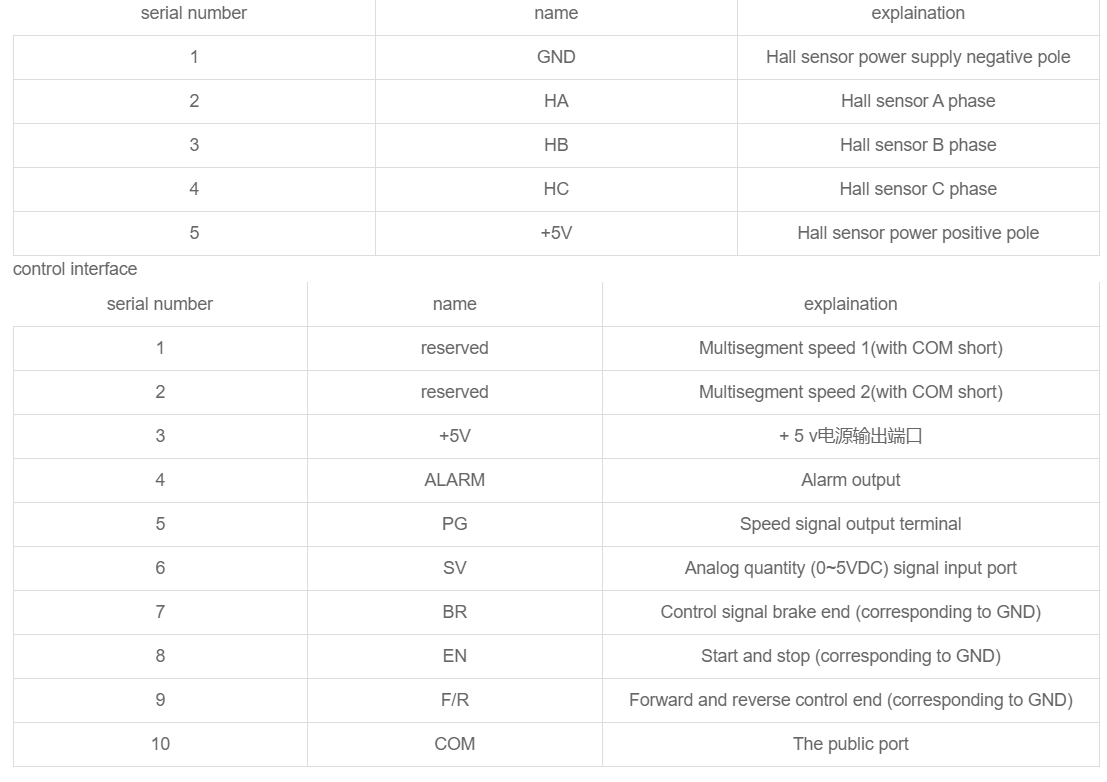This screenshot has width=1107, height=782.
Task: Select the HC name cell
Action: [x=556, y=189]
